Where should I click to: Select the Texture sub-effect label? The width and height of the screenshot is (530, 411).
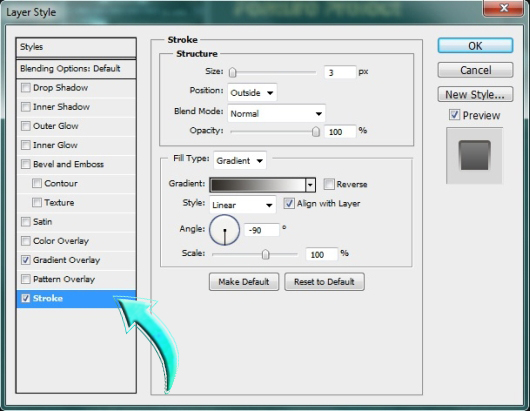(x=59, y=203)
